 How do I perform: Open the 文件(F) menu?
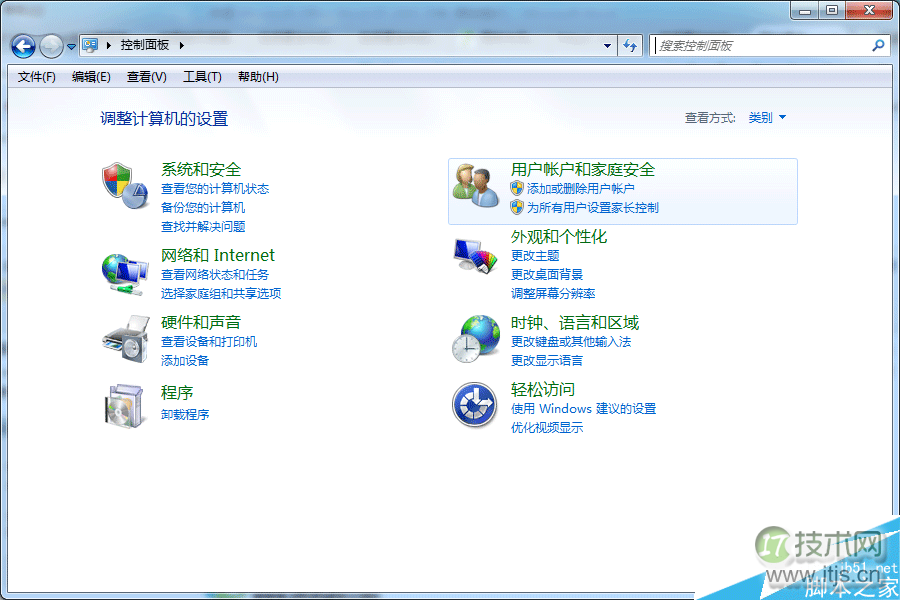37,77
